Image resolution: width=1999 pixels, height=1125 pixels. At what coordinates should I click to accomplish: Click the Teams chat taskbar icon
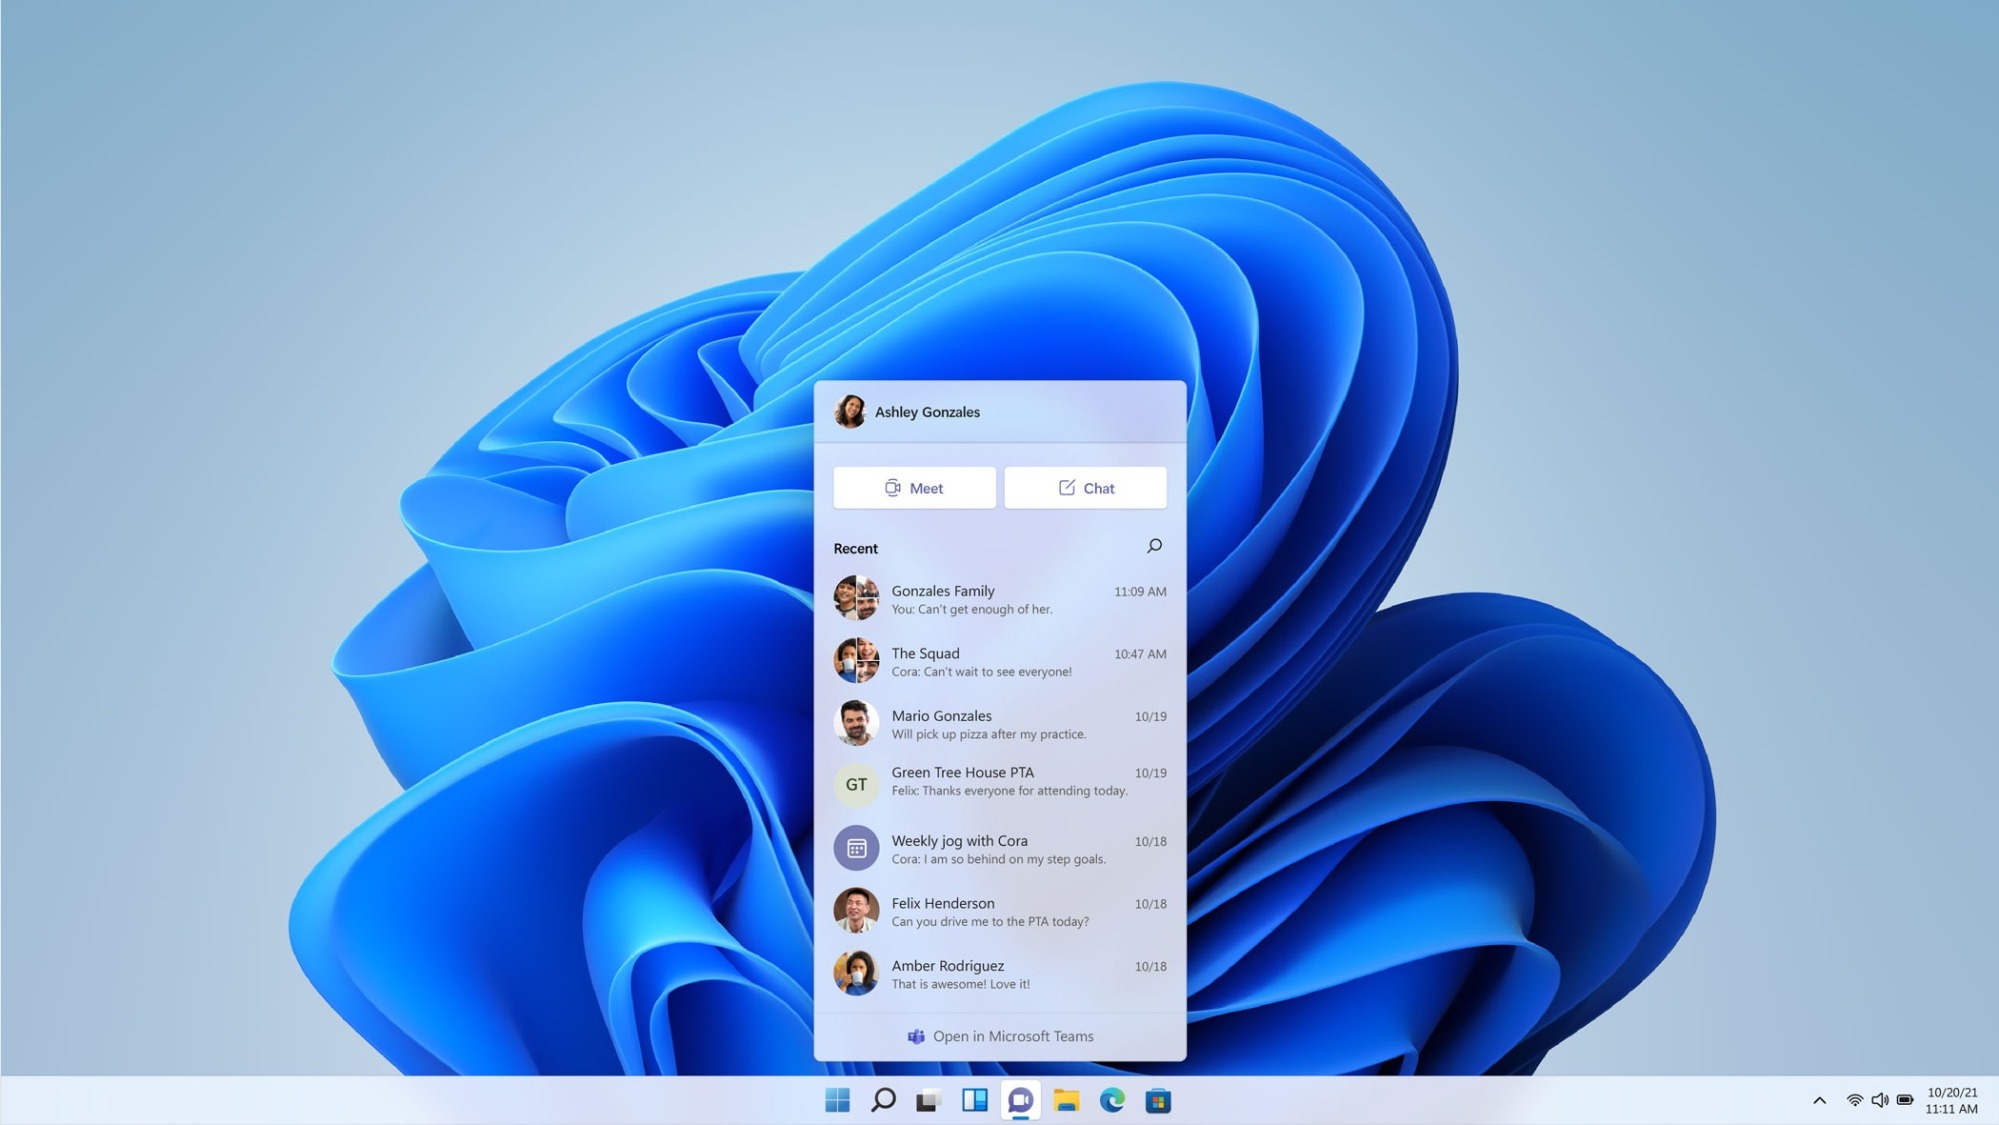click(x=1021, y=1100)
